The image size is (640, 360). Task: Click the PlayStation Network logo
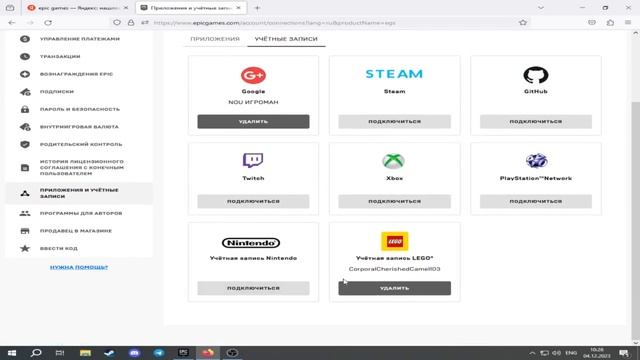pyautogui.click(x=536, y=161)
